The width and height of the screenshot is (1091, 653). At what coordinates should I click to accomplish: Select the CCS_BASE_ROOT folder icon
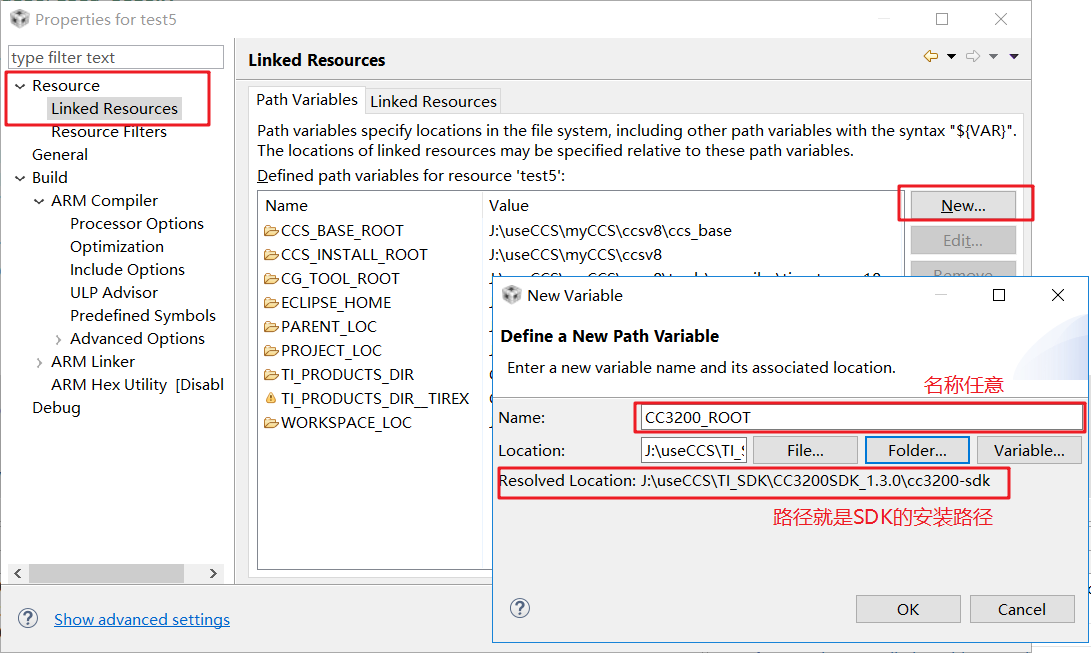[x=270, y=231]
